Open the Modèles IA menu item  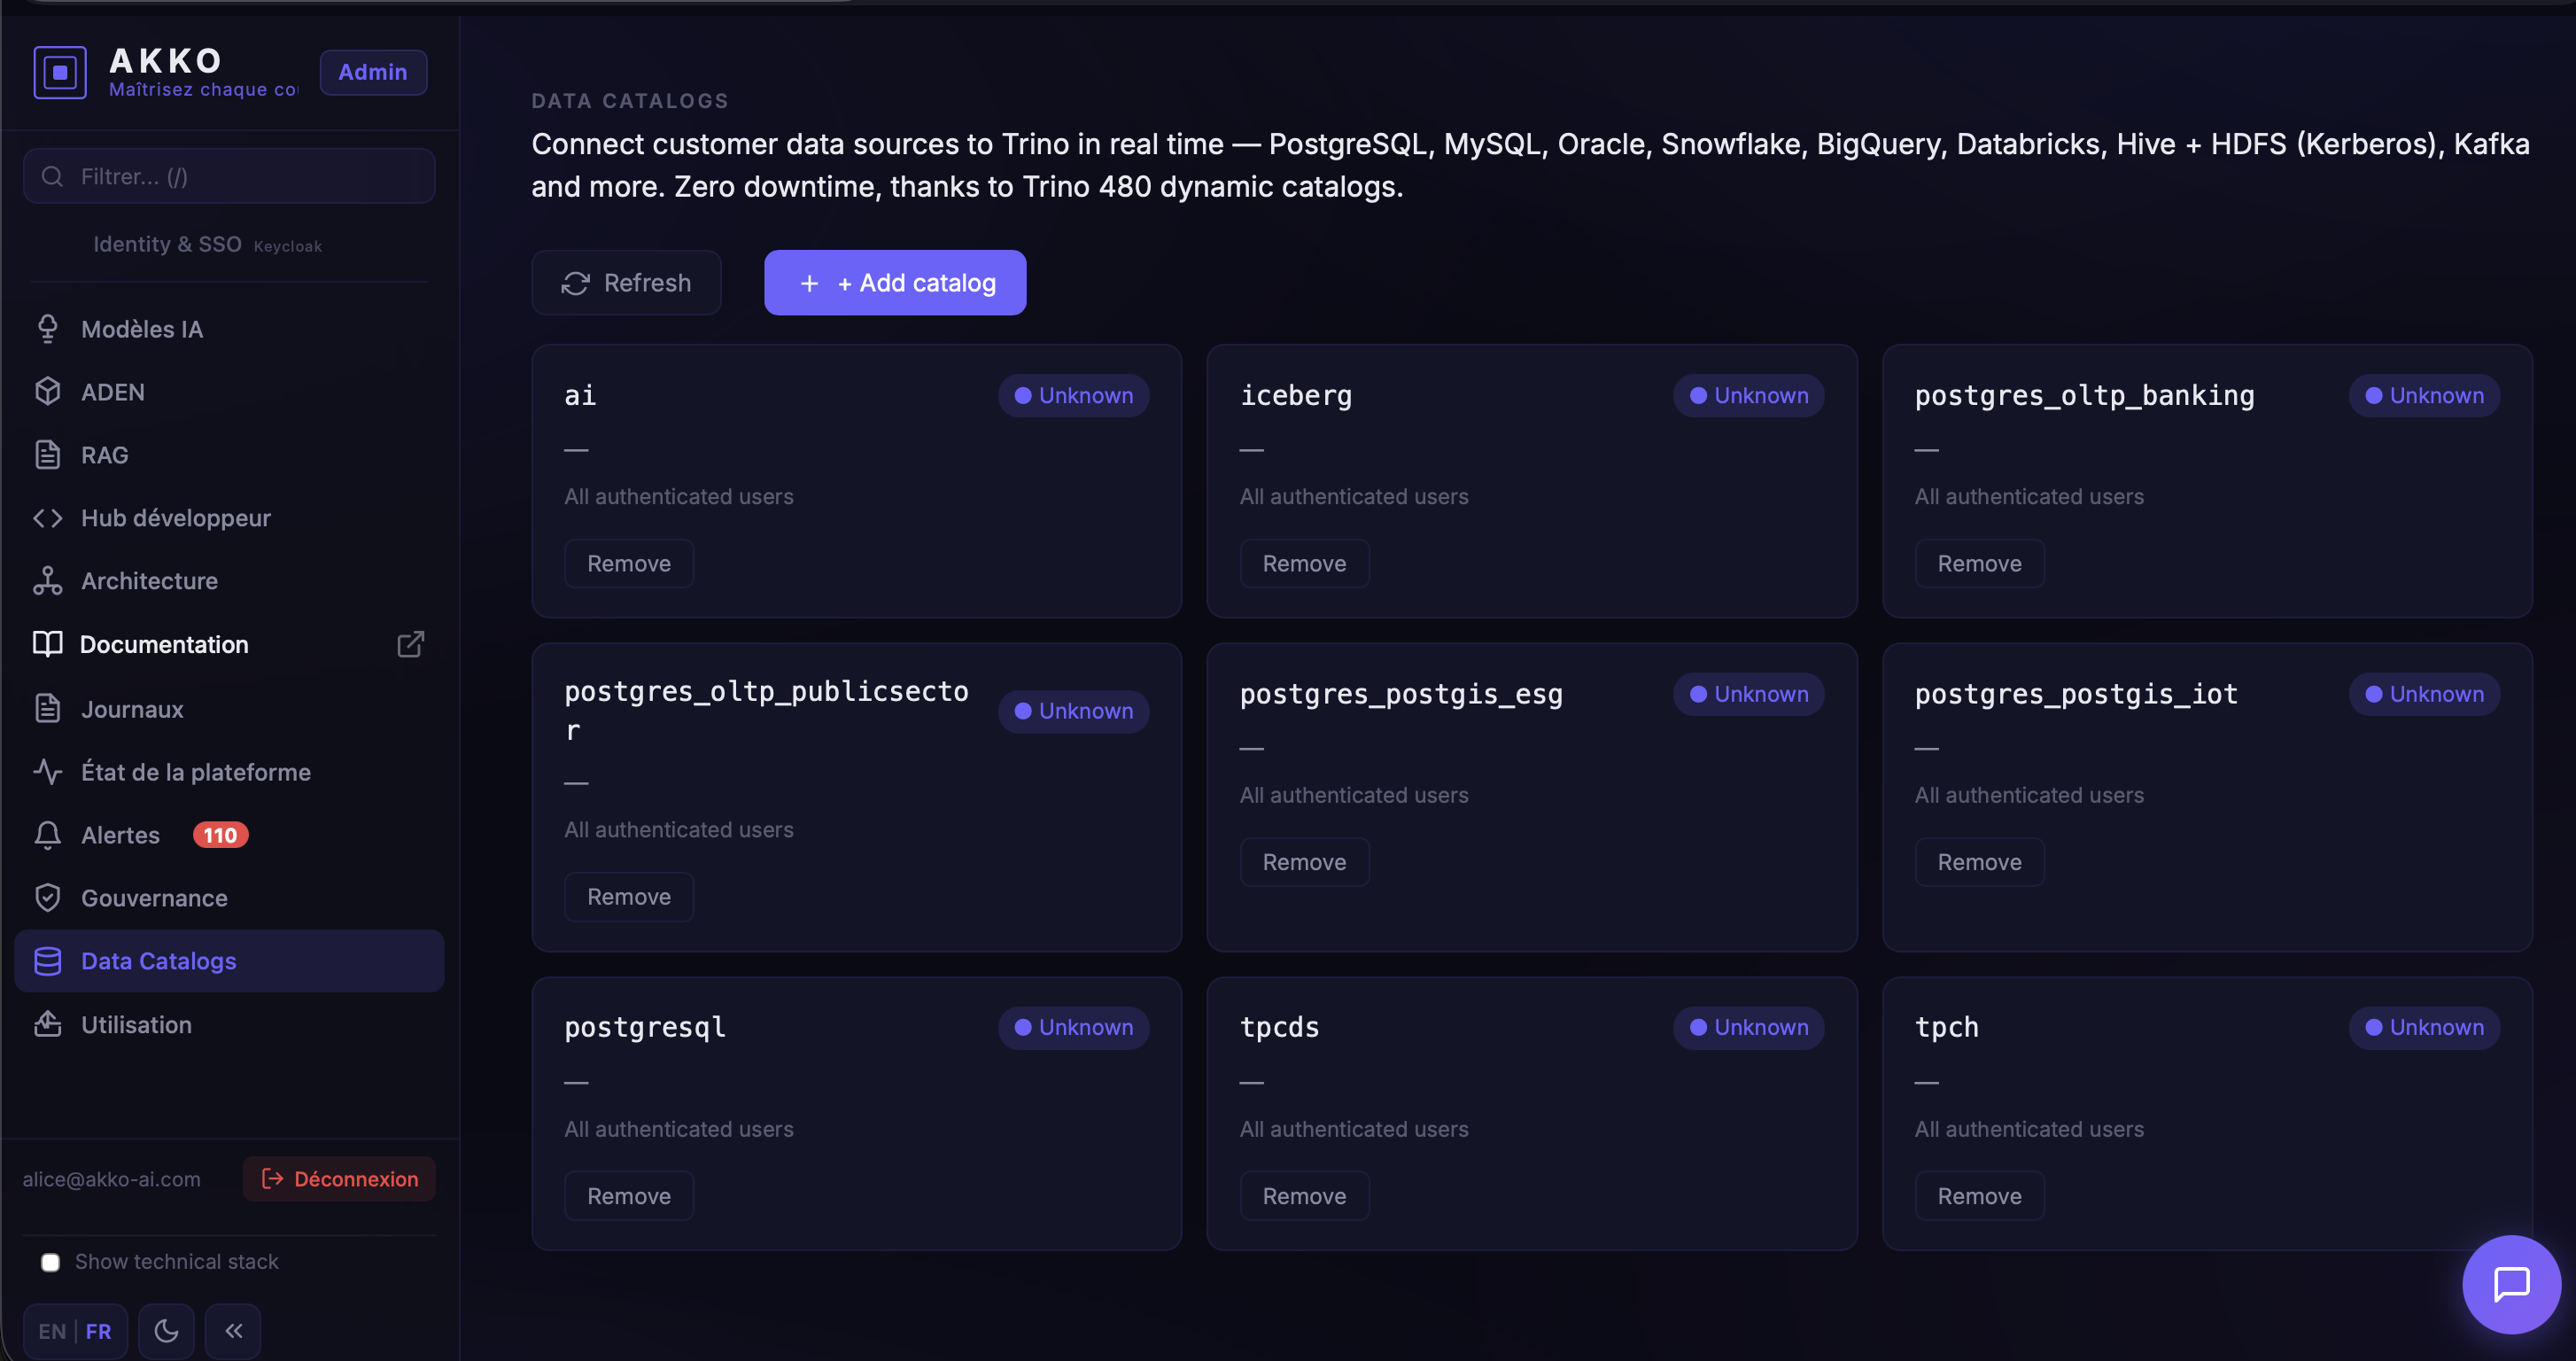click(x=229, y=329)
